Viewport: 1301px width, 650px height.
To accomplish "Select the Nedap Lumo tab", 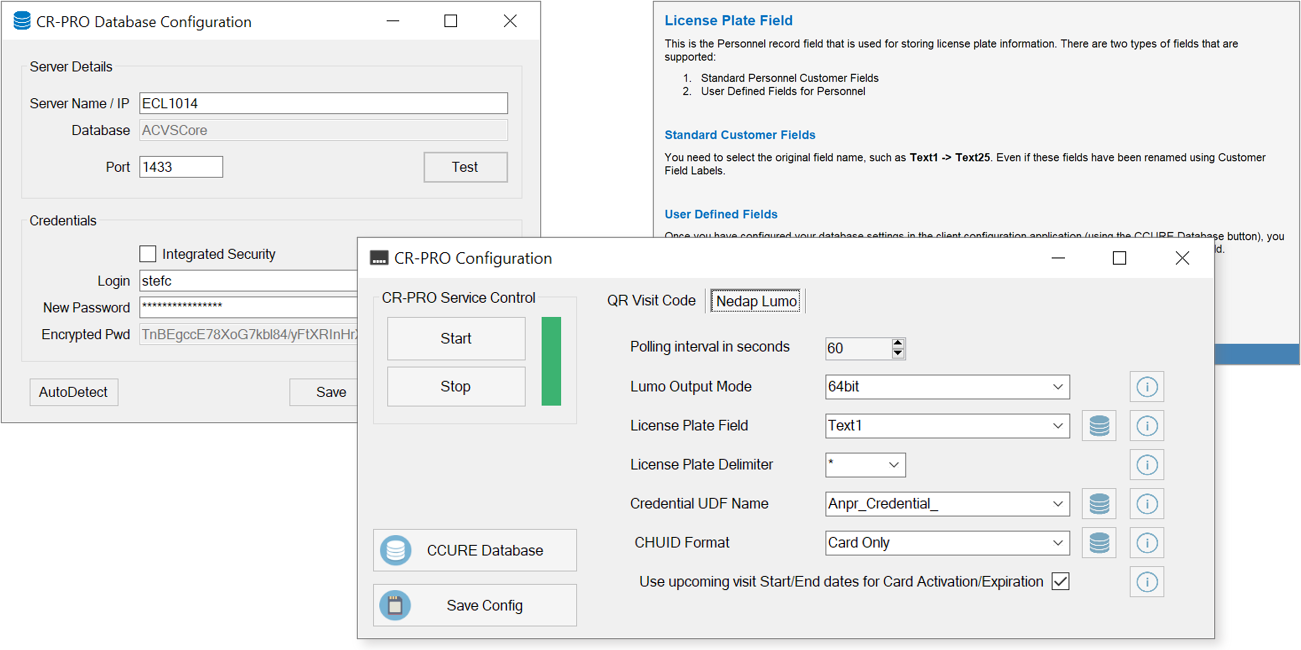I will coord(757,301).
